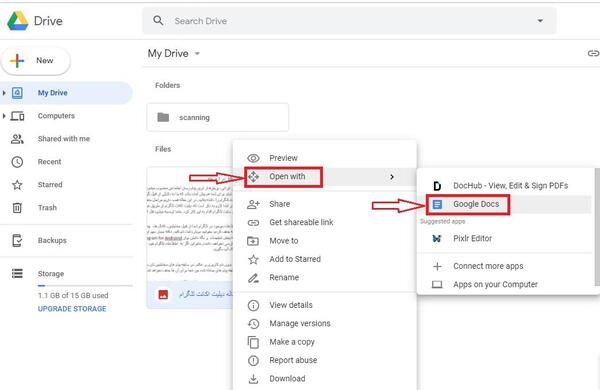Open Backups in sidebar
Screen dimensions: 600x390
52,240
